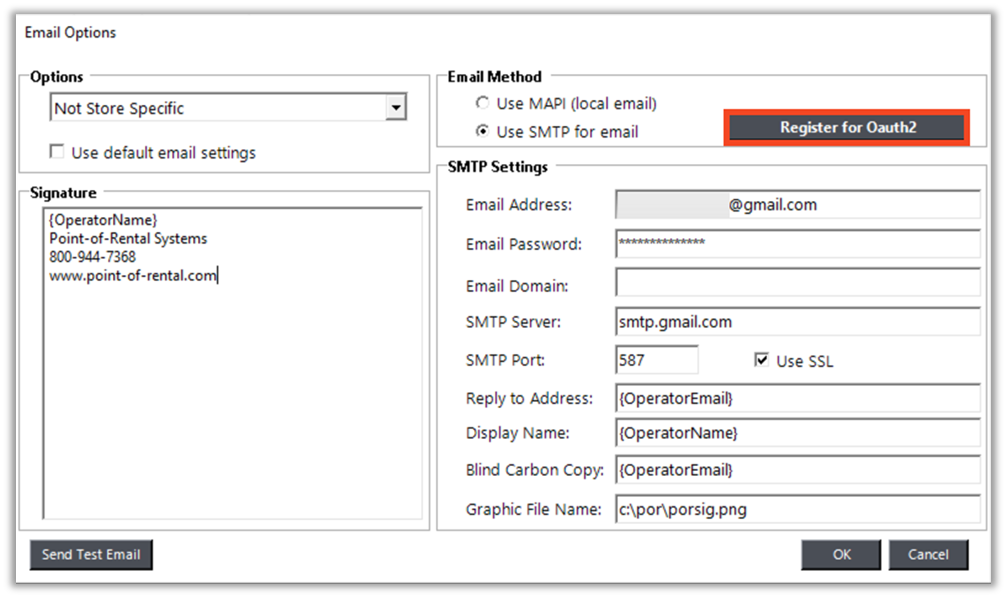This screenshot has width=1007, height=598.
Task: Click the empty Email Domain field
Action: pos(797,285)
